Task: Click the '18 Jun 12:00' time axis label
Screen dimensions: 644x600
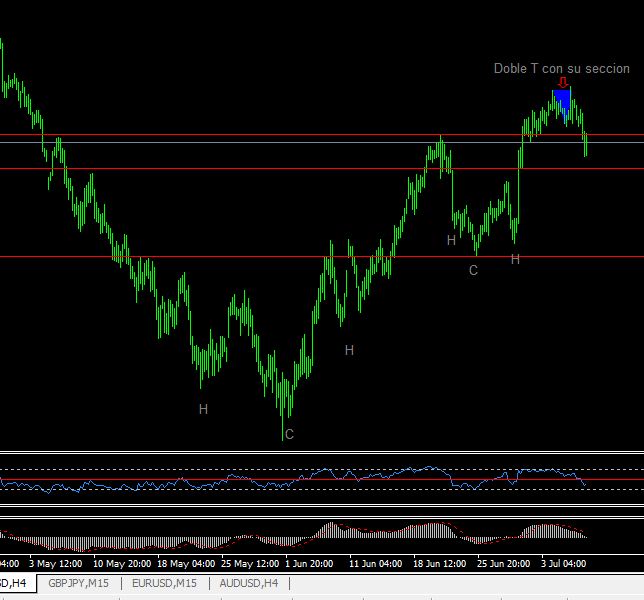Action: click(x=440, y=564)
